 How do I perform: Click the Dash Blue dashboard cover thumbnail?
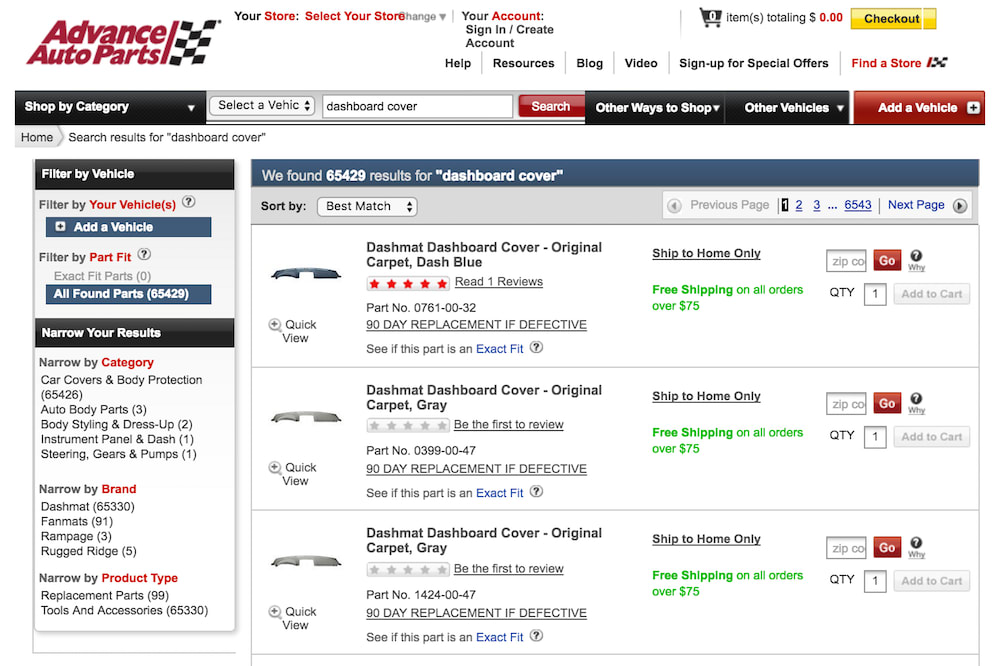(x=306, y=274)
